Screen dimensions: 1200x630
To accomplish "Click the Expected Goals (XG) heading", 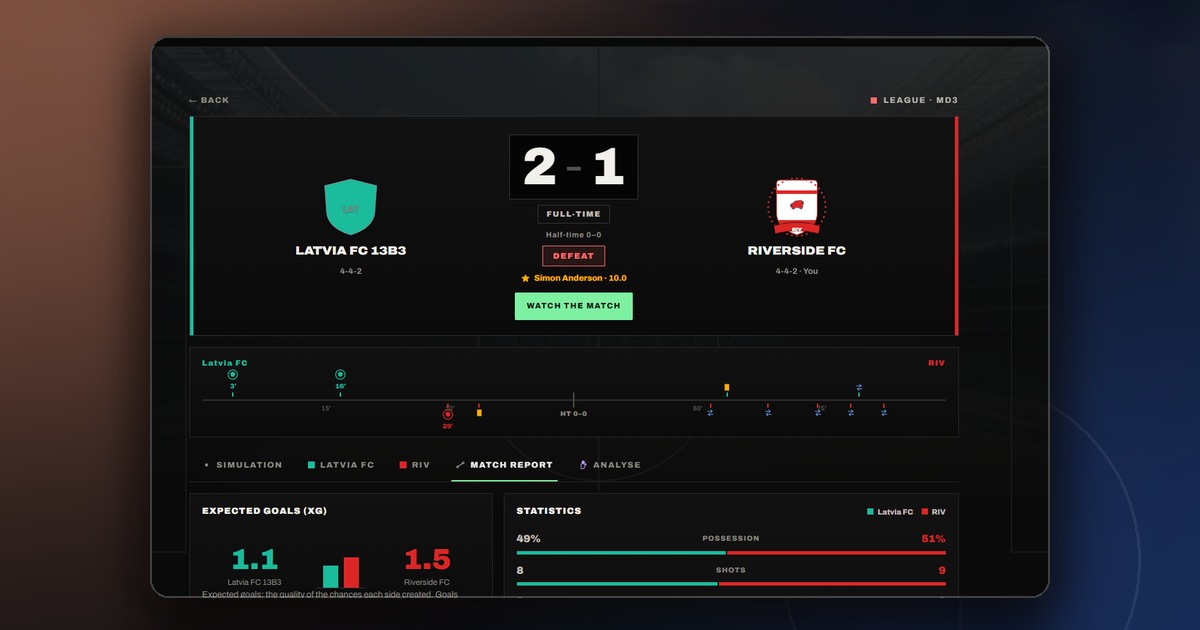I will click(x=264, y=511).
